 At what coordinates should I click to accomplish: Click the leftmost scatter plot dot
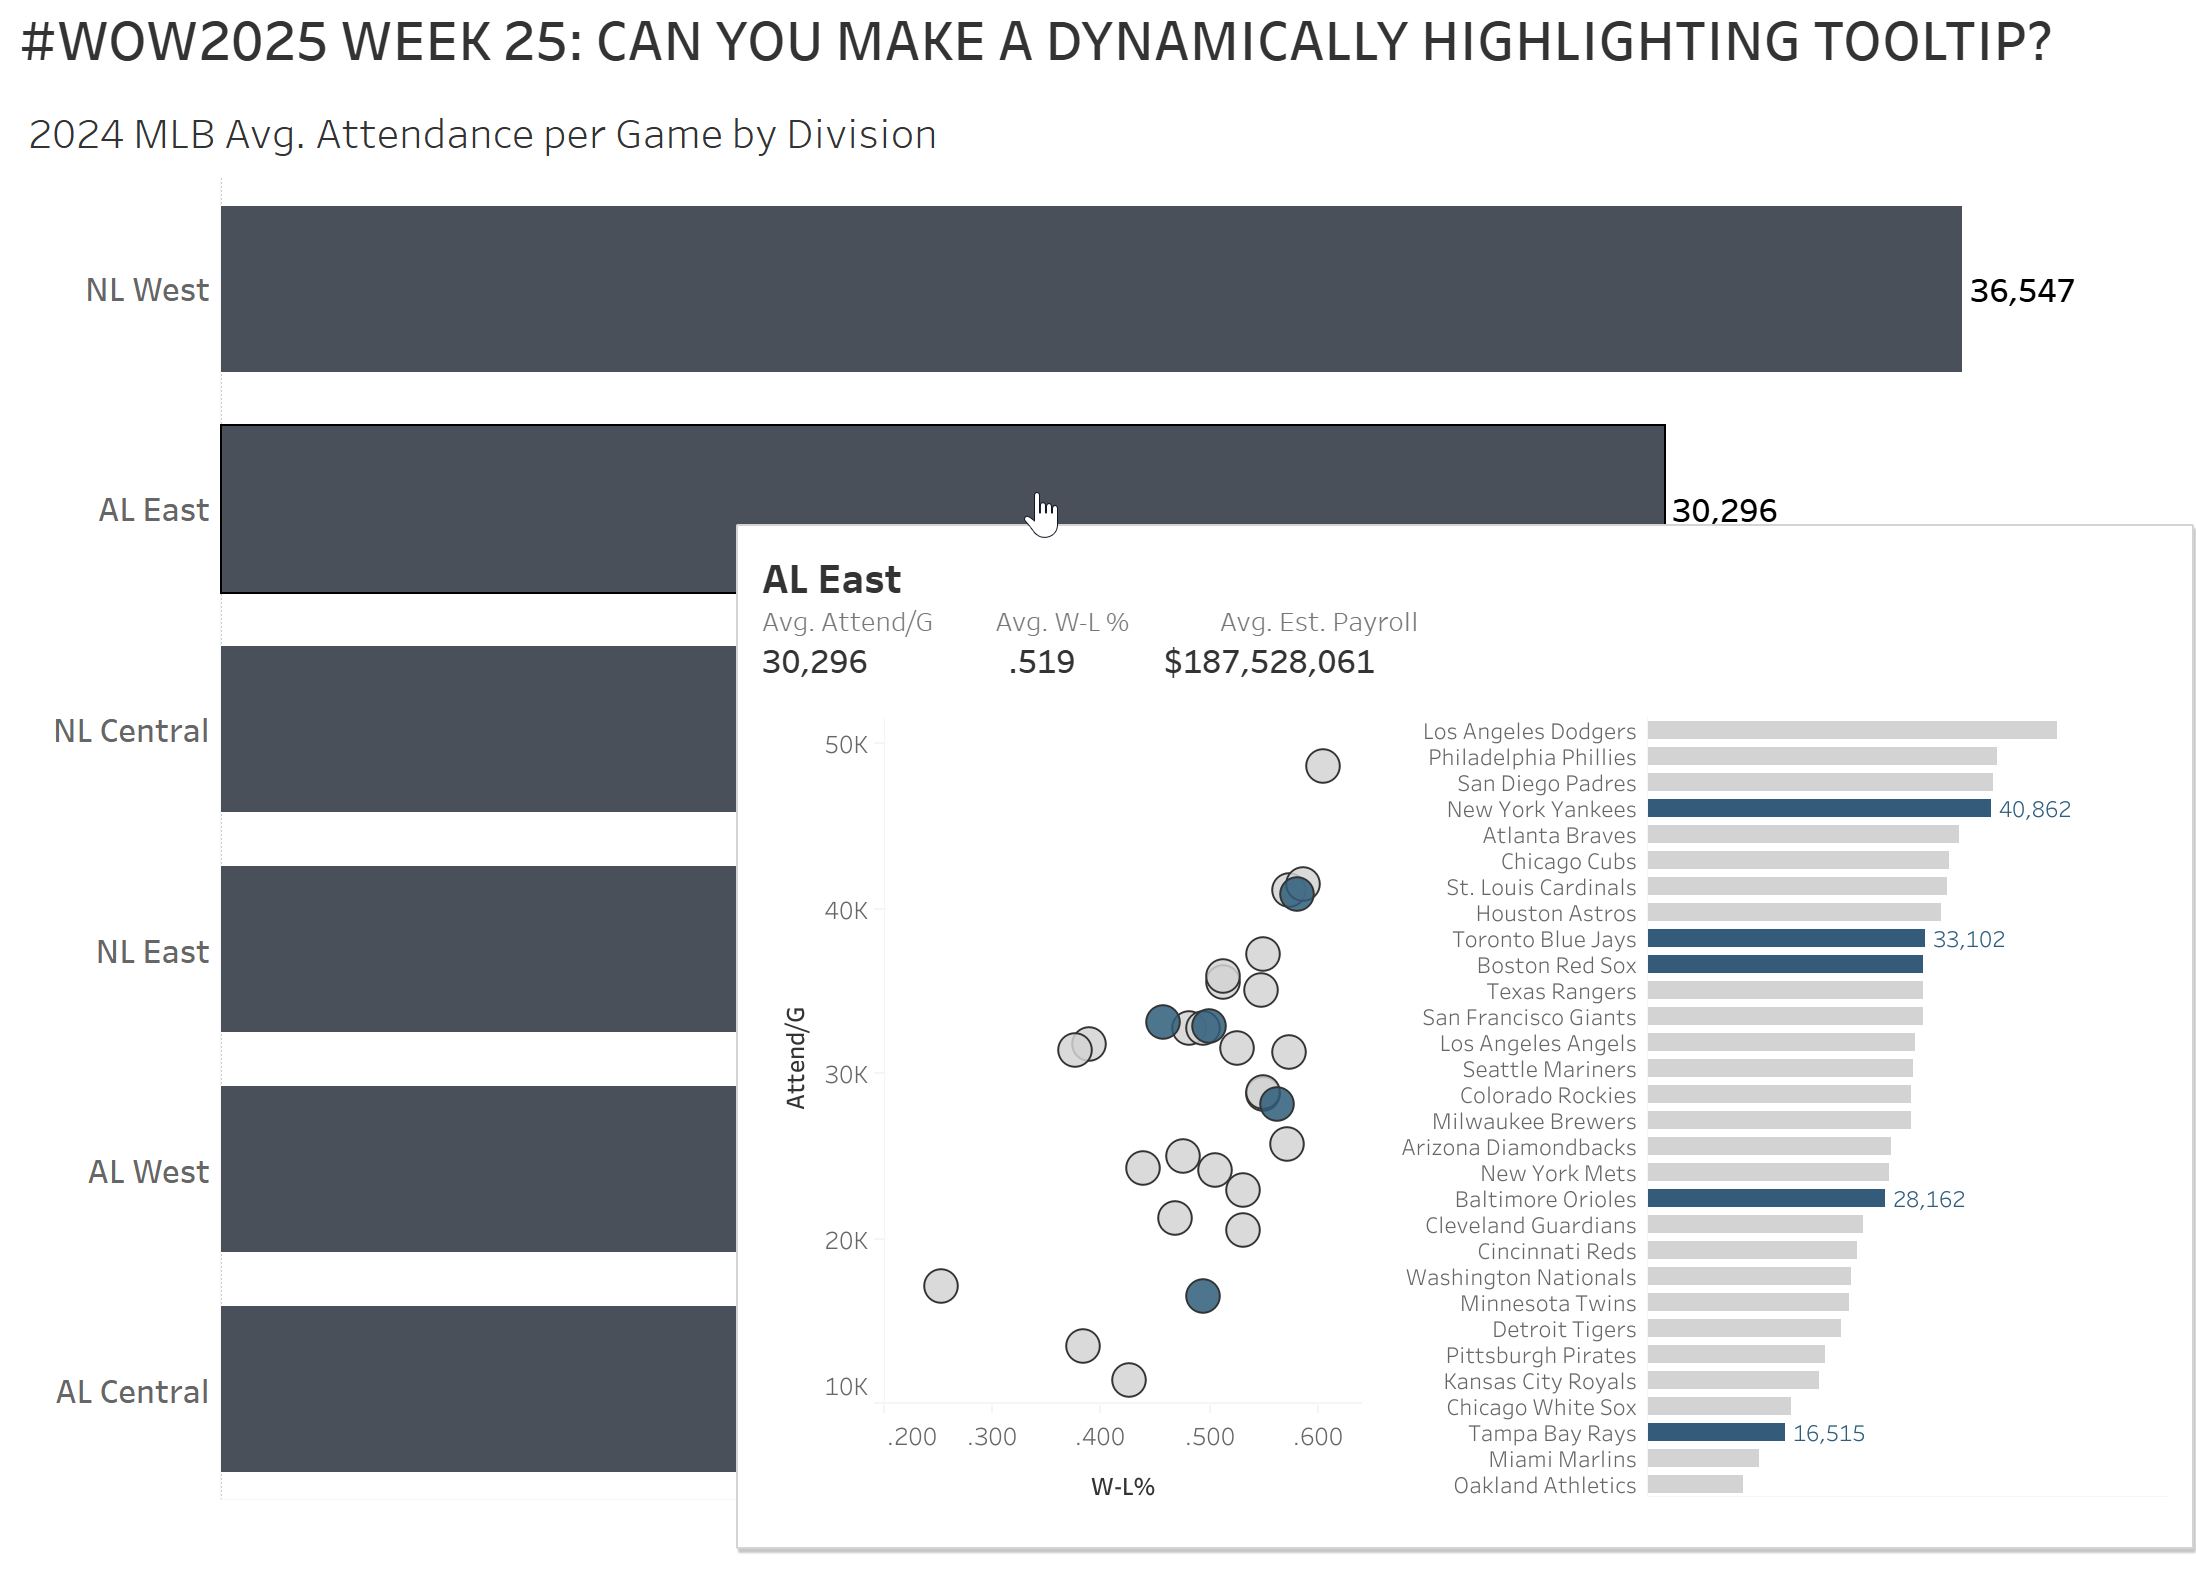coord(940,1286)
